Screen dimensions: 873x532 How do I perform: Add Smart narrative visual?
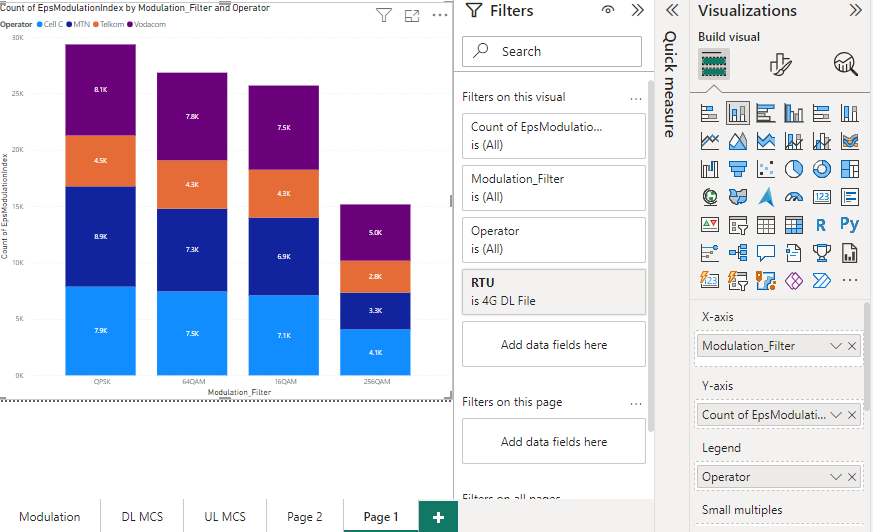tap(793, 253)
